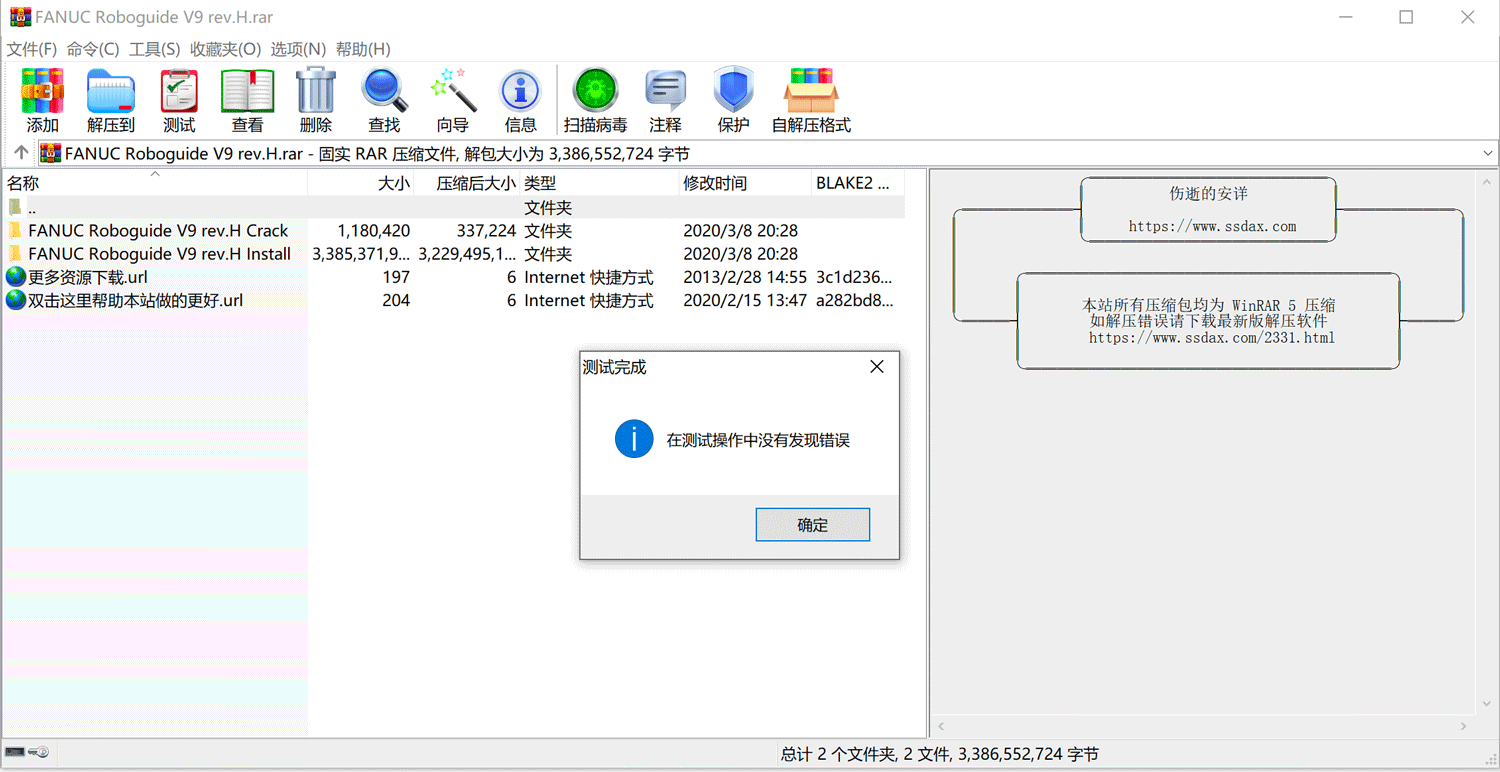
Task: Open the 向导 (Wizard) wand icon
Action: click(x=452, y=92)
